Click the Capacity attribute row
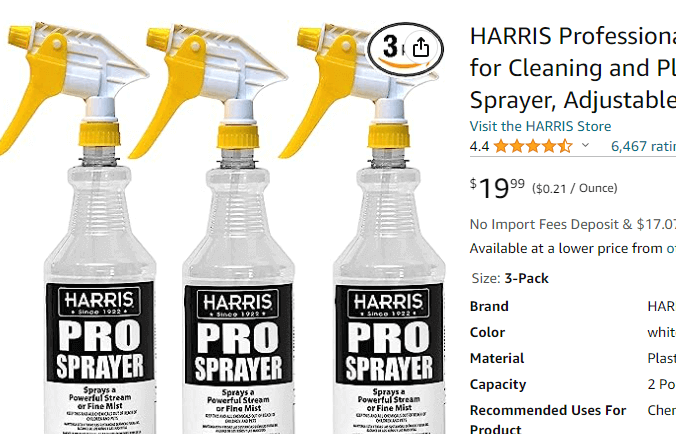This screenshot has height=434, width=676. (x=573, y=384)
